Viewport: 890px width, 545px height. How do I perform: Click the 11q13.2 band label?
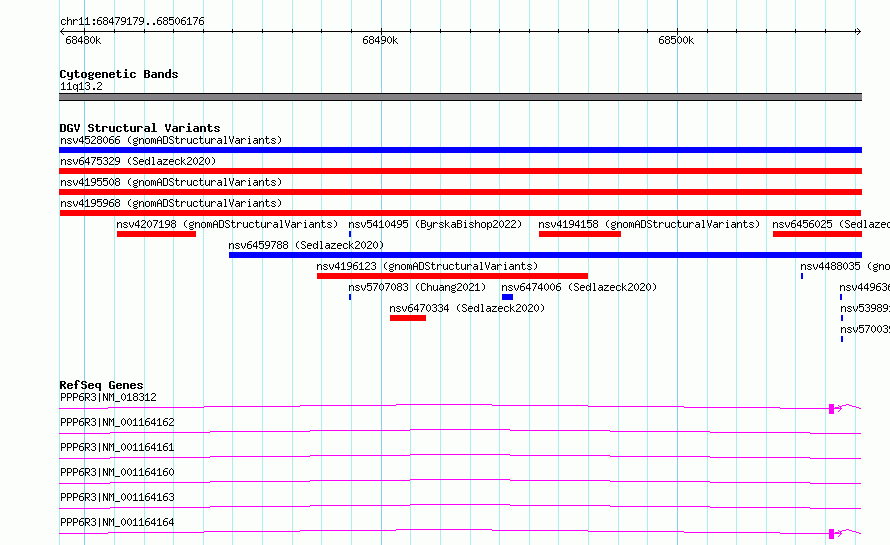point(81,86)
